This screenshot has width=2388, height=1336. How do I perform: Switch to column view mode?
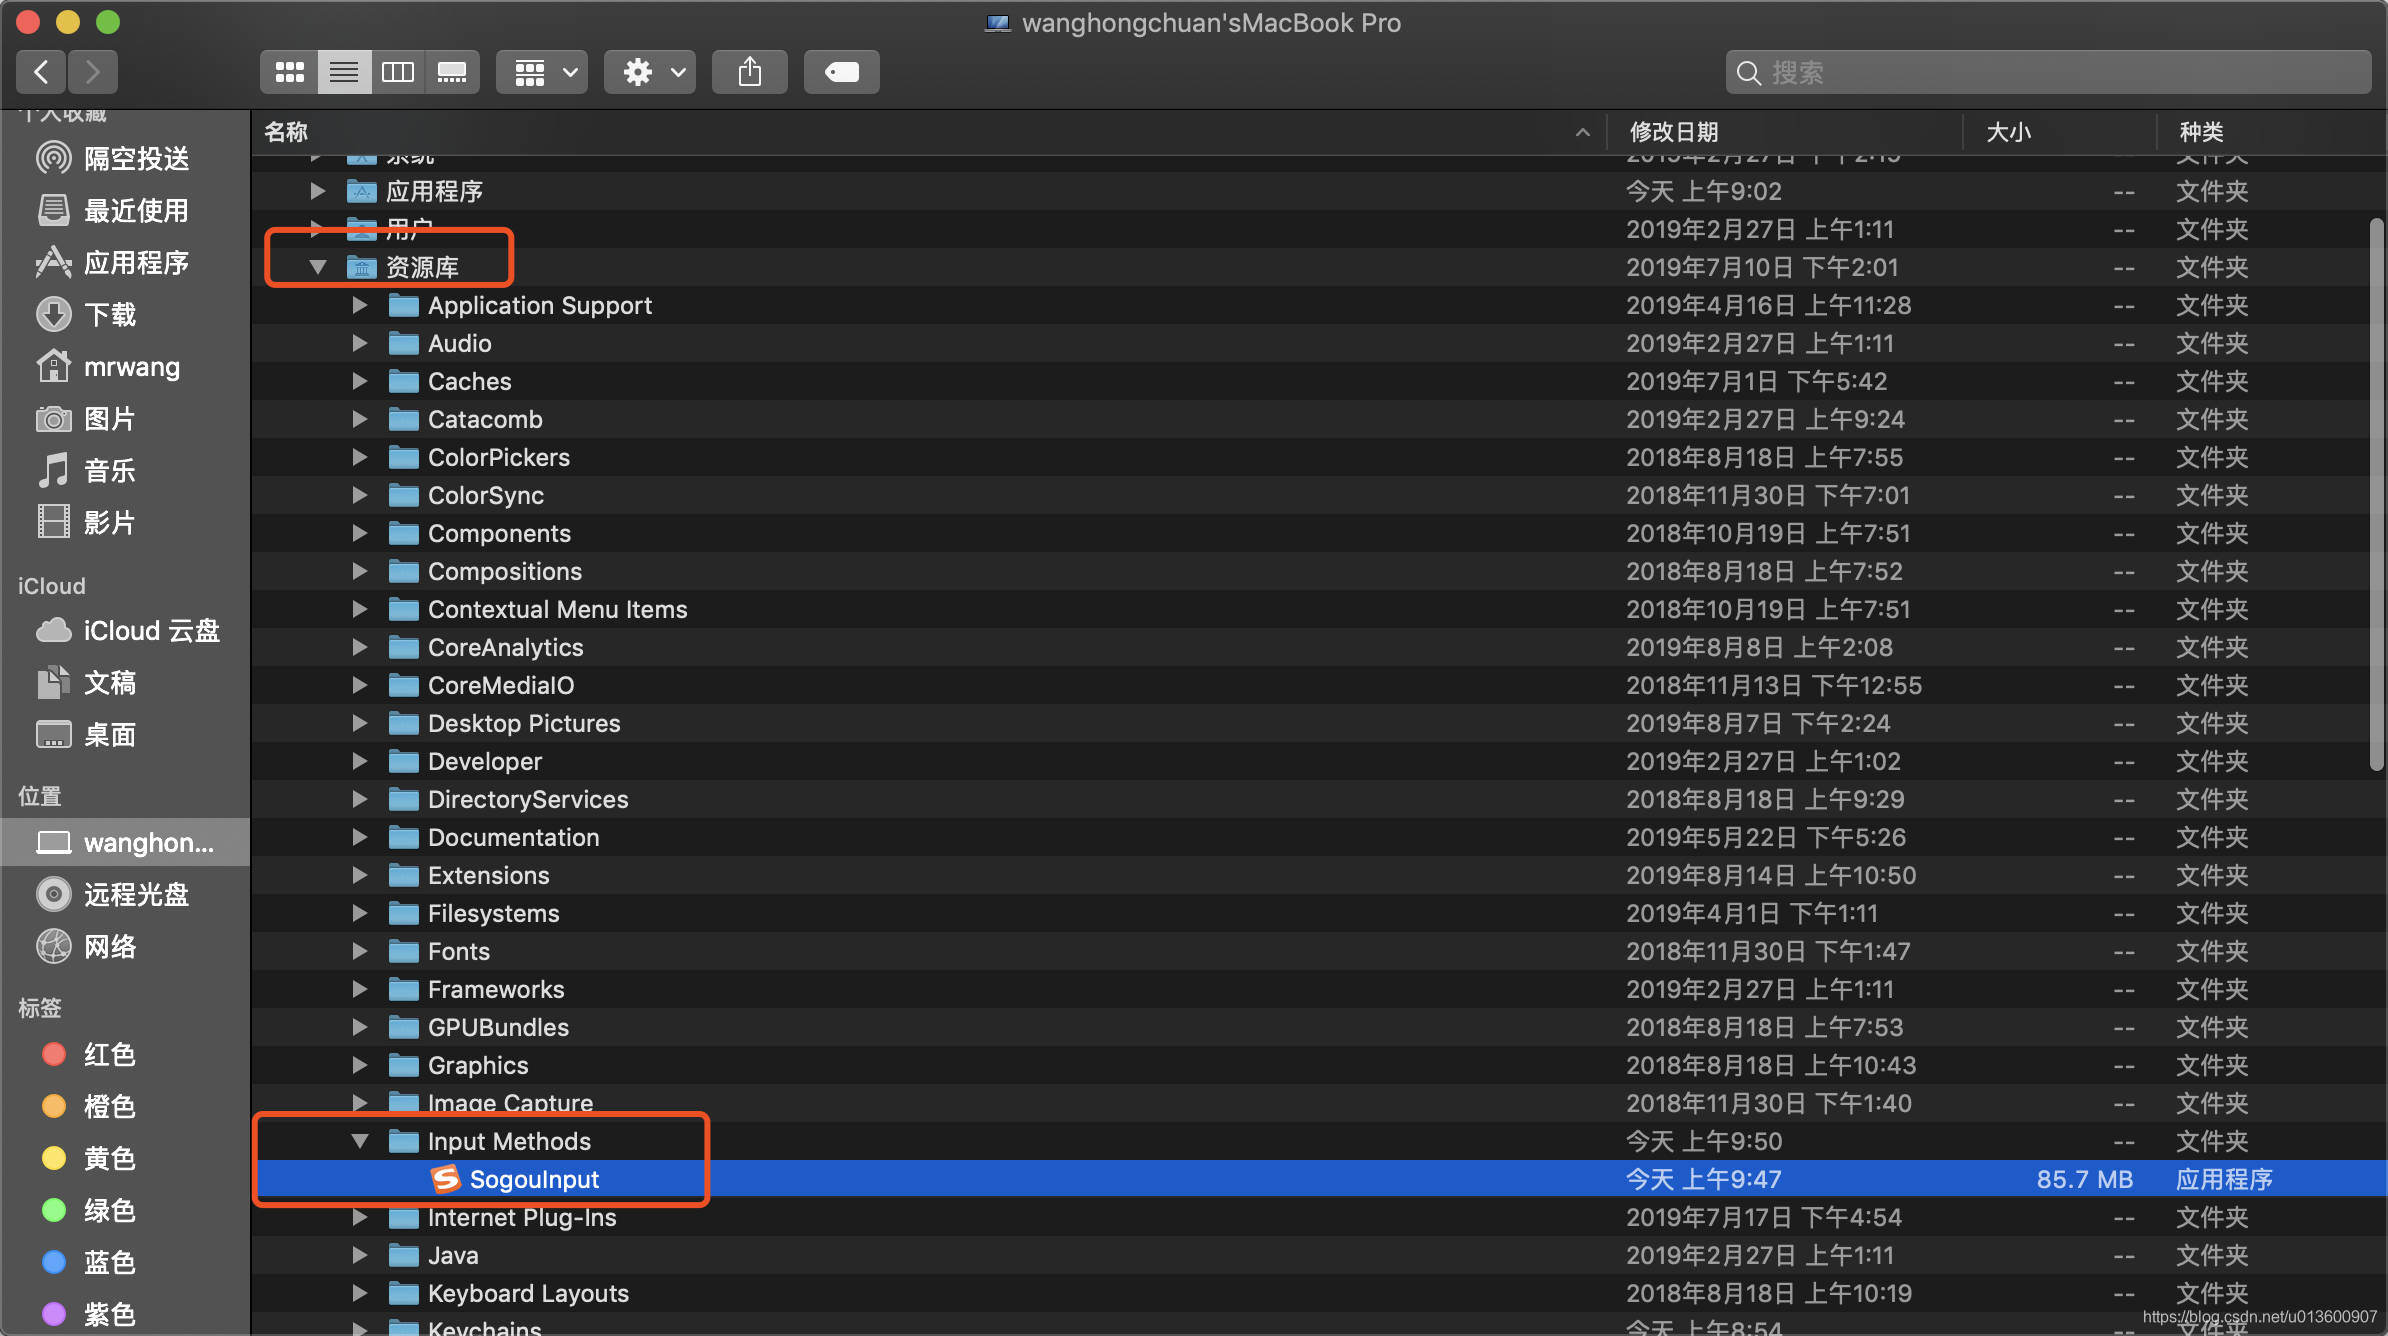[397, 72]
